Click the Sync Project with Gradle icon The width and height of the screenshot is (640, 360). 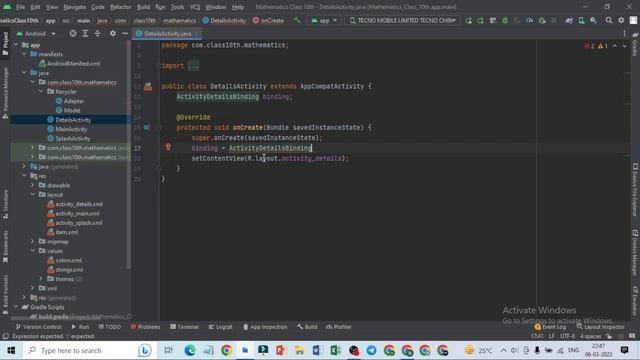tap(569, 20)
